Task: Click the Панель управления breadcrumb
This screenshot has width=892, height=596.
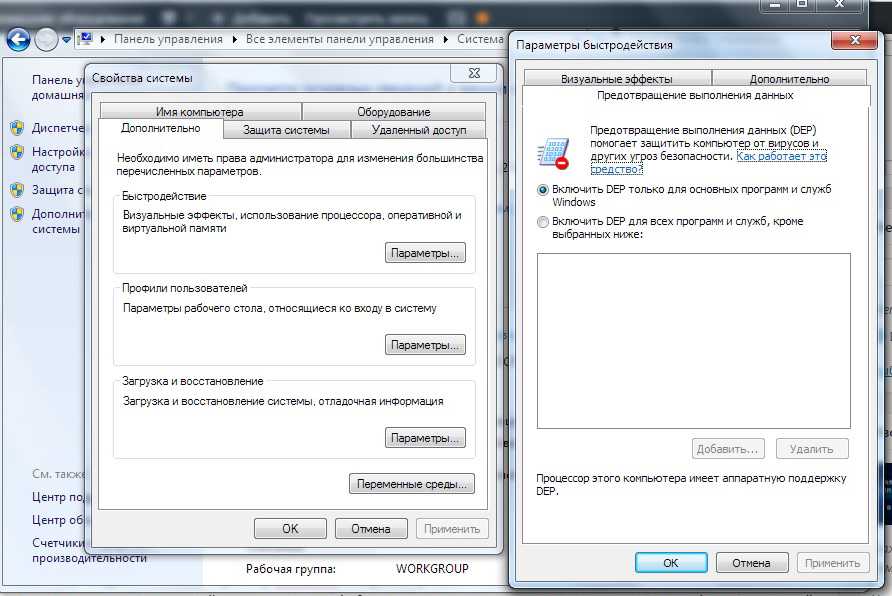Action: coord(168,39)
